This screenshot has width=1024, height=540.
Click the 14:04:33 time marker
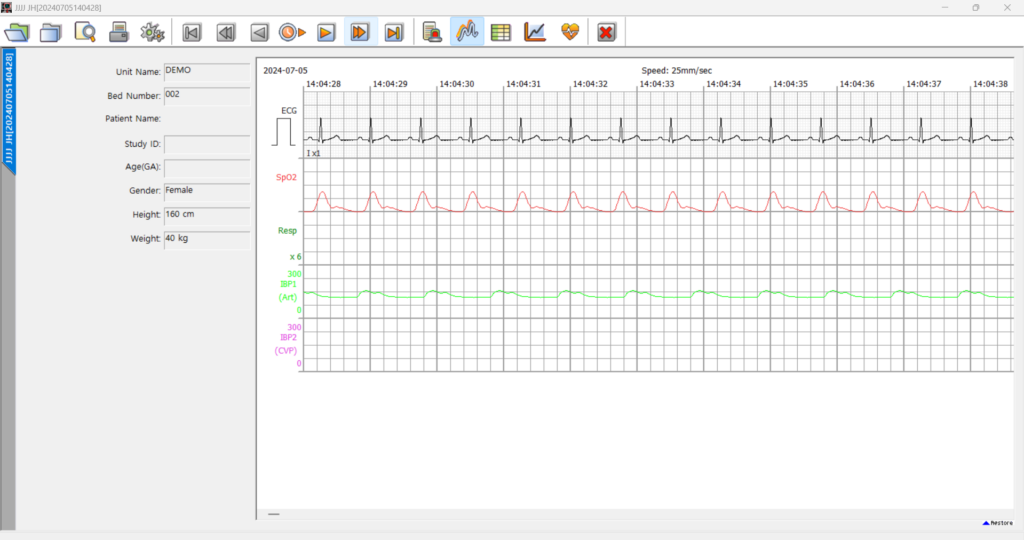pos(656,84)
